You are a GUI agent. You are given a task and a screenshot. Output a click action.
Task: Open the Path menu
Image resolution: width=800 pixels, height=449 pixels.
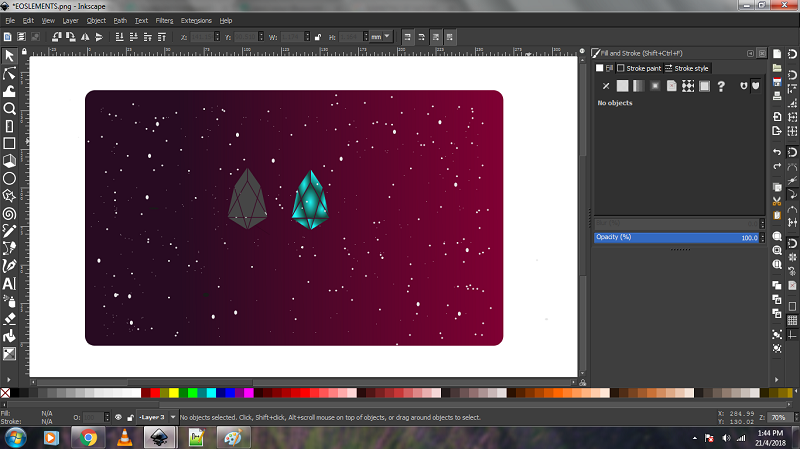[x=120, y=20]
